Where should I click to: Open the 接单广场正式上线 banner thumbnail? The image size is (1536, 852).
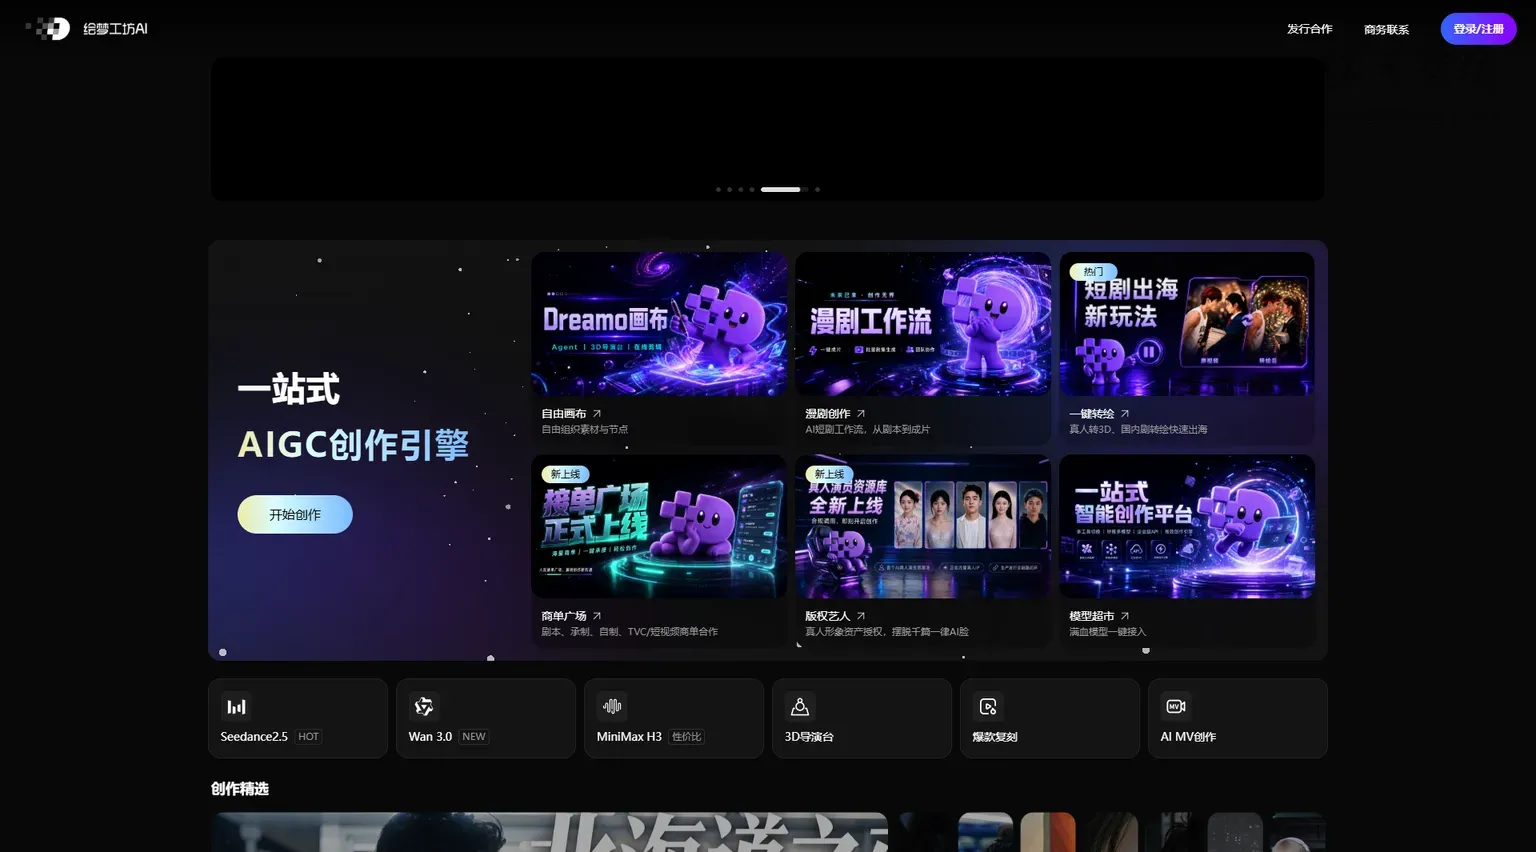659,527
